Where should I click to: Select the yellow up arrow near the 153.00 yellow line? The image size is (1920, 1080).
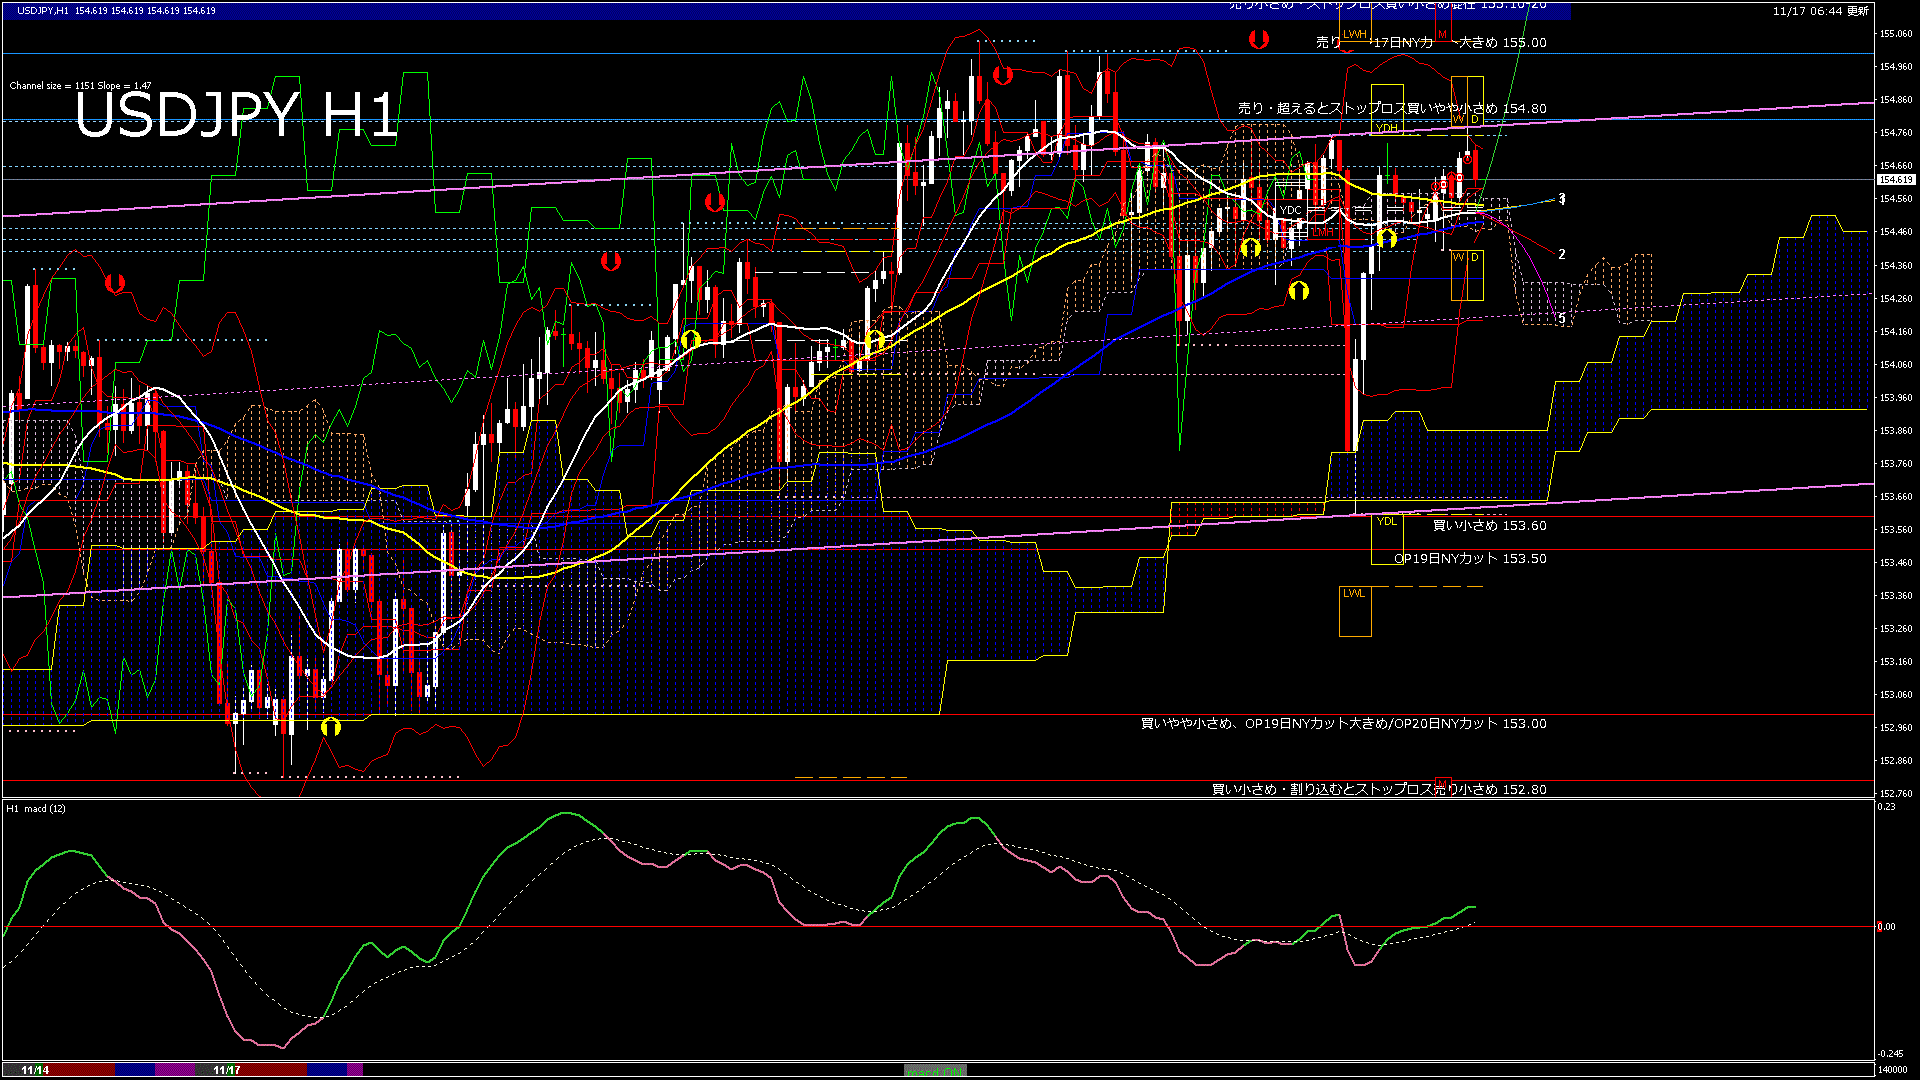332,728
